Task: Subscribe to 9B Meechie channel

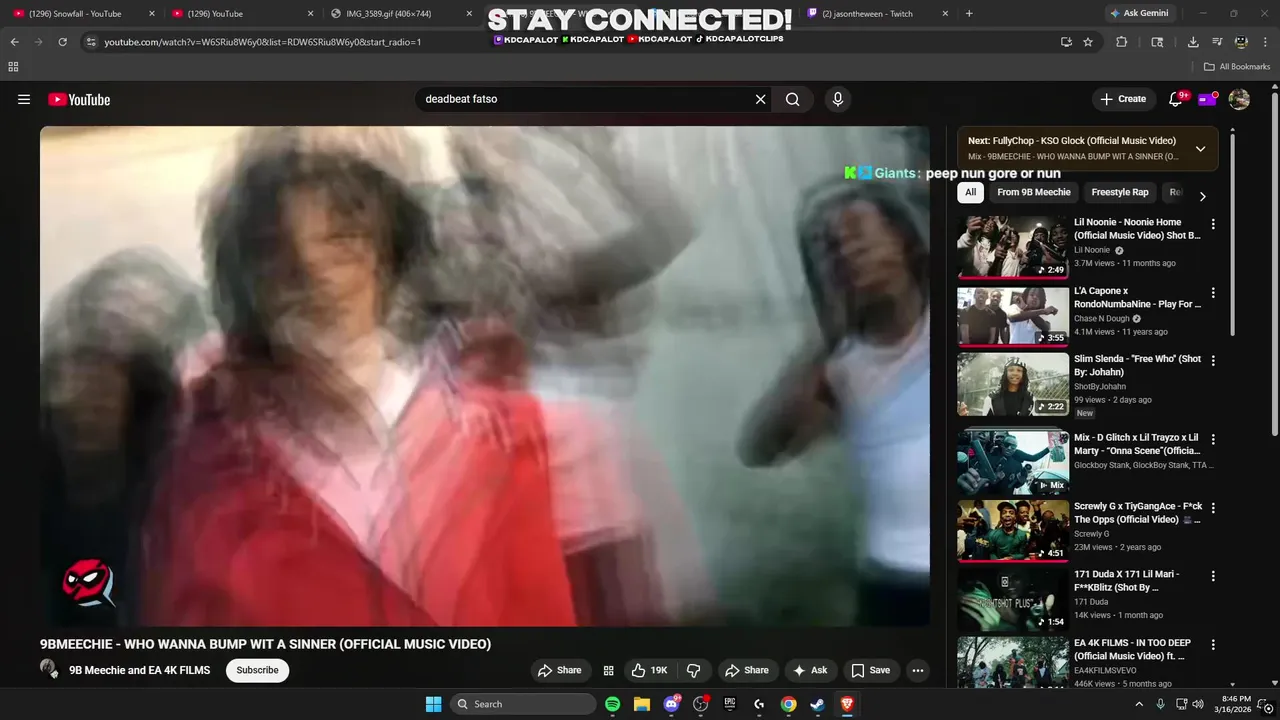Action: pyautogui.click(x=257, y=670)
